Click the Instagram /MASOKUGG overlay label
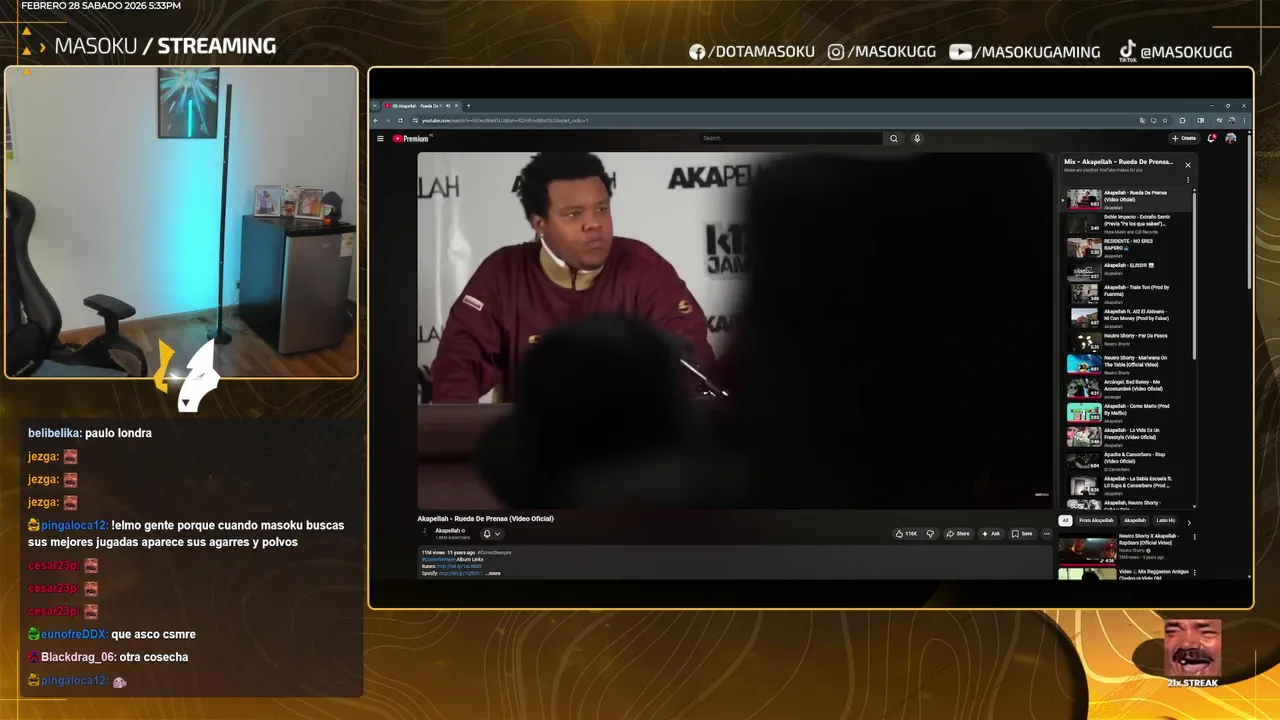The image size is (1280, 720). [x=882, y=52]
